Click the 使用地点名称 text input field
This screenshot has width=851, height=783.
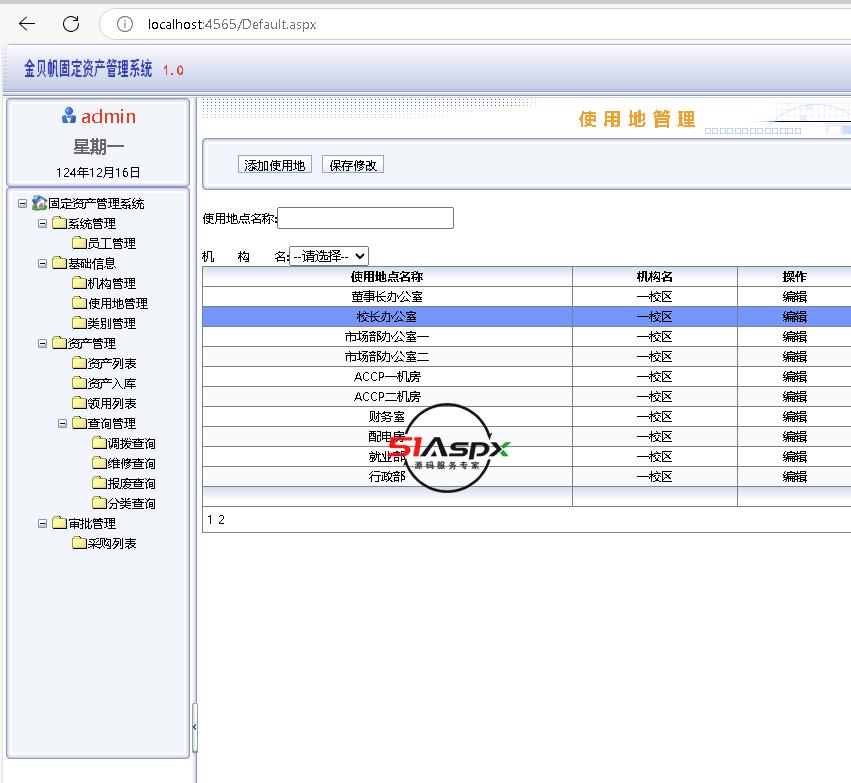(x=365, y=218)
